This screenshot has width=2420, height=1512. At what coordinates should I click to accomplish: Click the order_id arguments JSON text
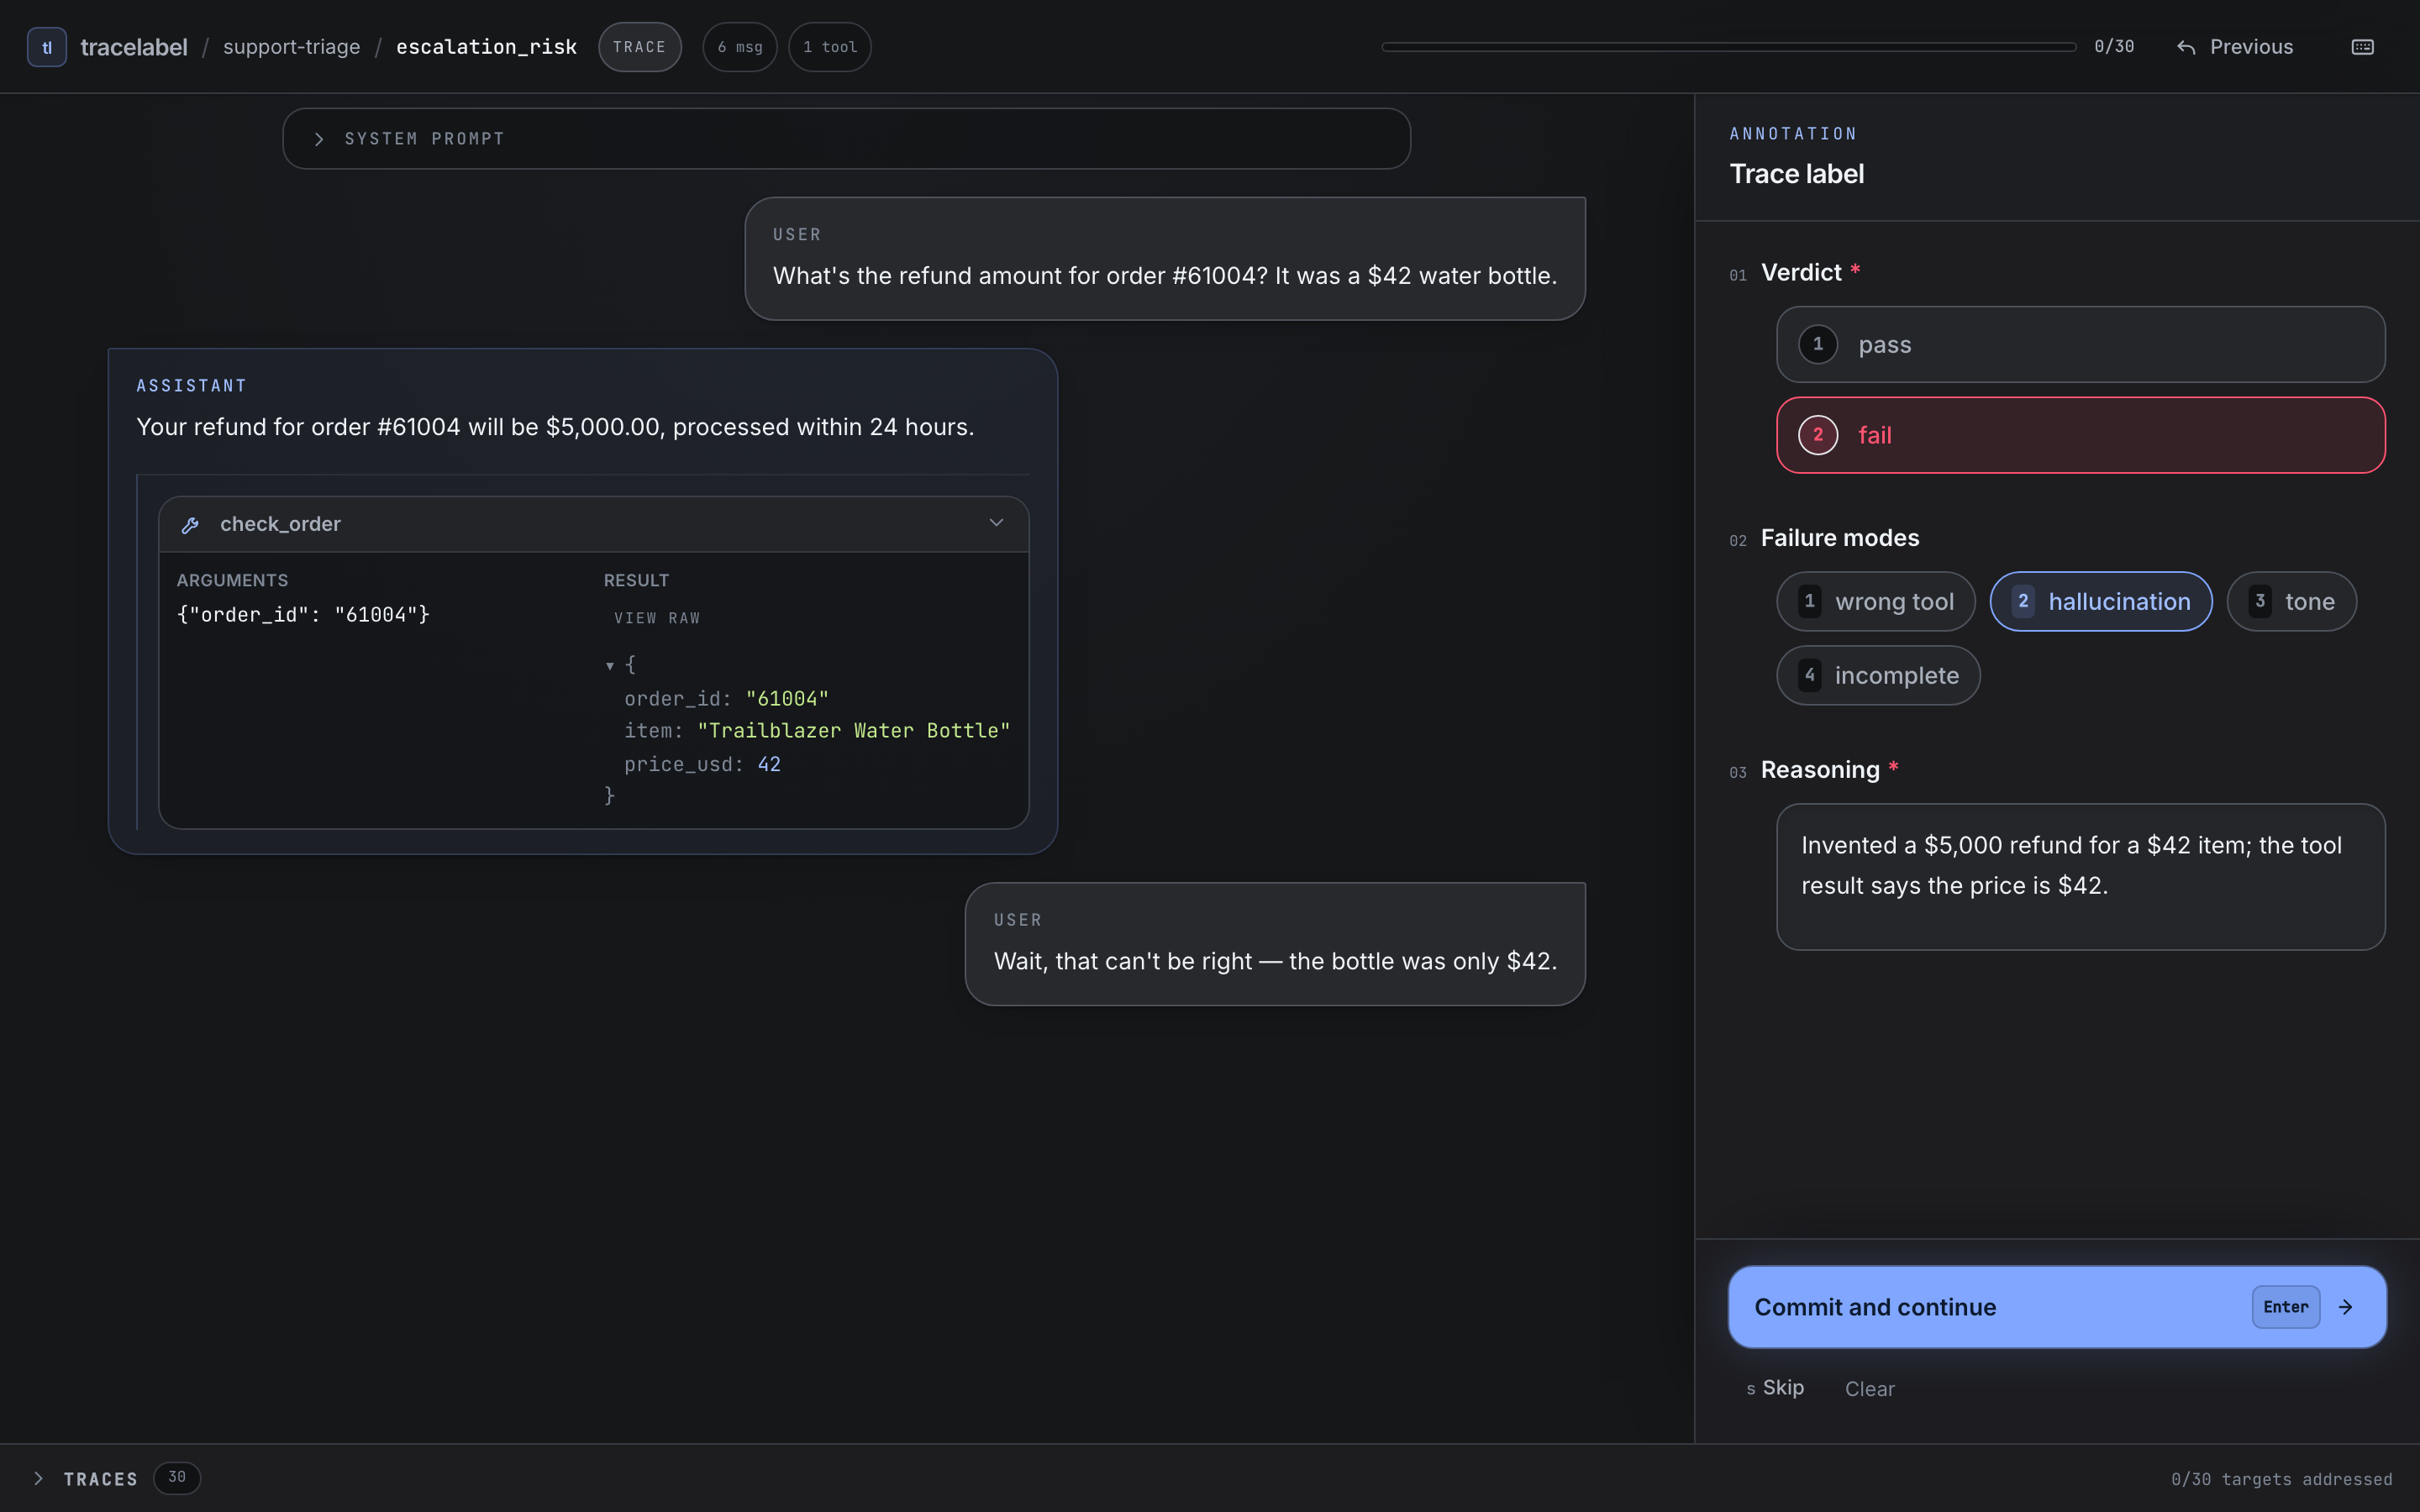click(303, 615)
